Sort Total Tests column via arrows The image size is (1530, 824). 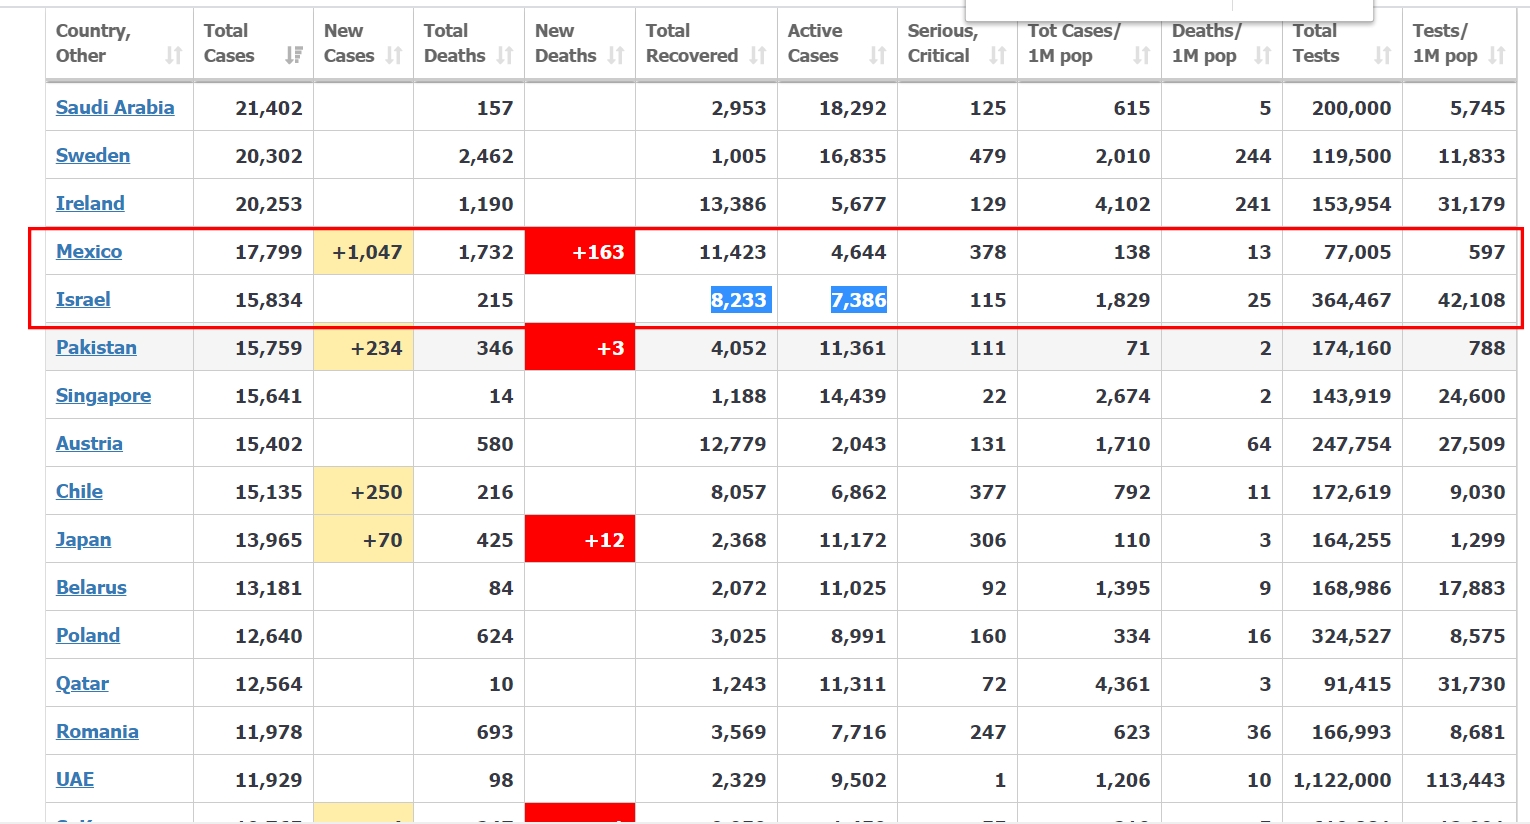coord(1383,56)
